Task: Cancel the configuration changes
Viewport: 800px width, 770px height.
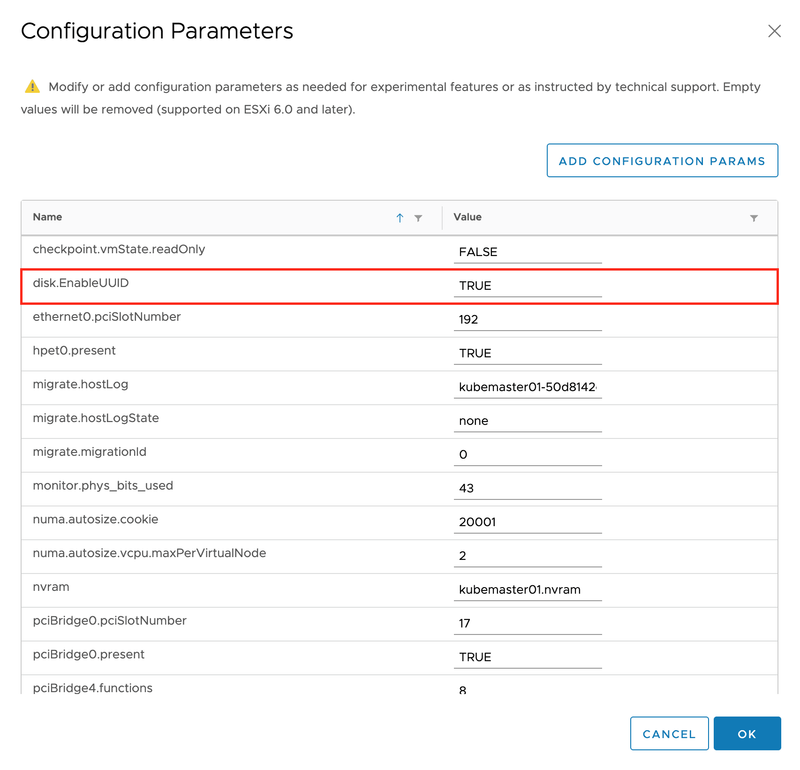Action: tap(669, 734)
